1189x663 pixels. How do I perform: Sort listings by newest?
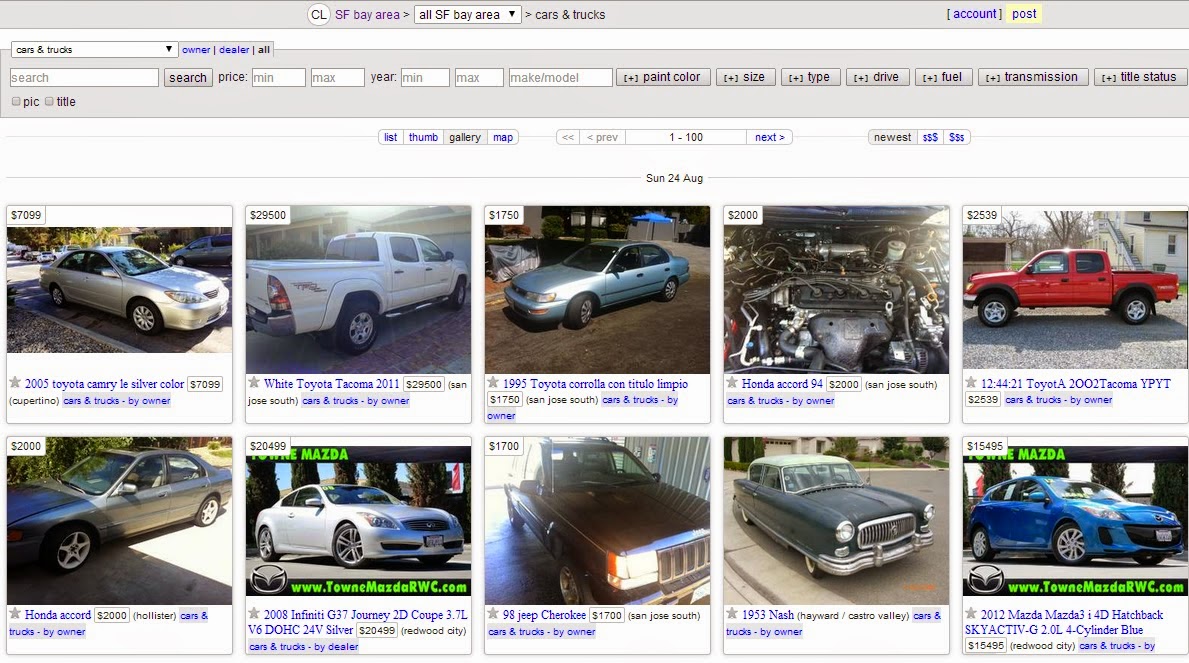pos(893,137)
